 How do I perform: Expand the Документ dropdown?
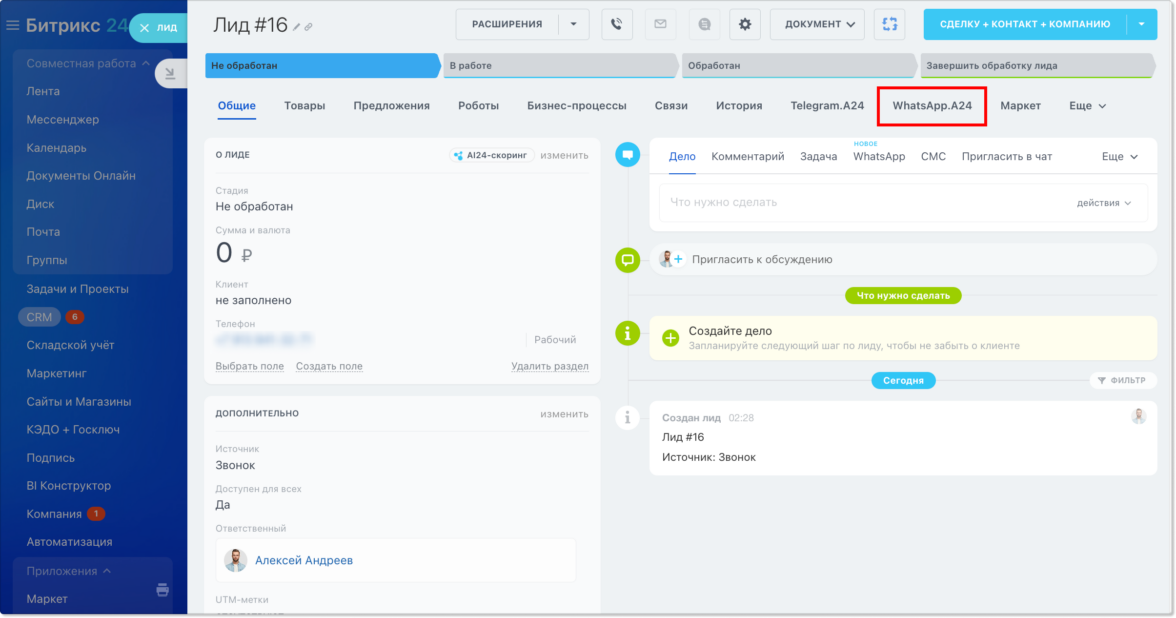tap(817, 24)
